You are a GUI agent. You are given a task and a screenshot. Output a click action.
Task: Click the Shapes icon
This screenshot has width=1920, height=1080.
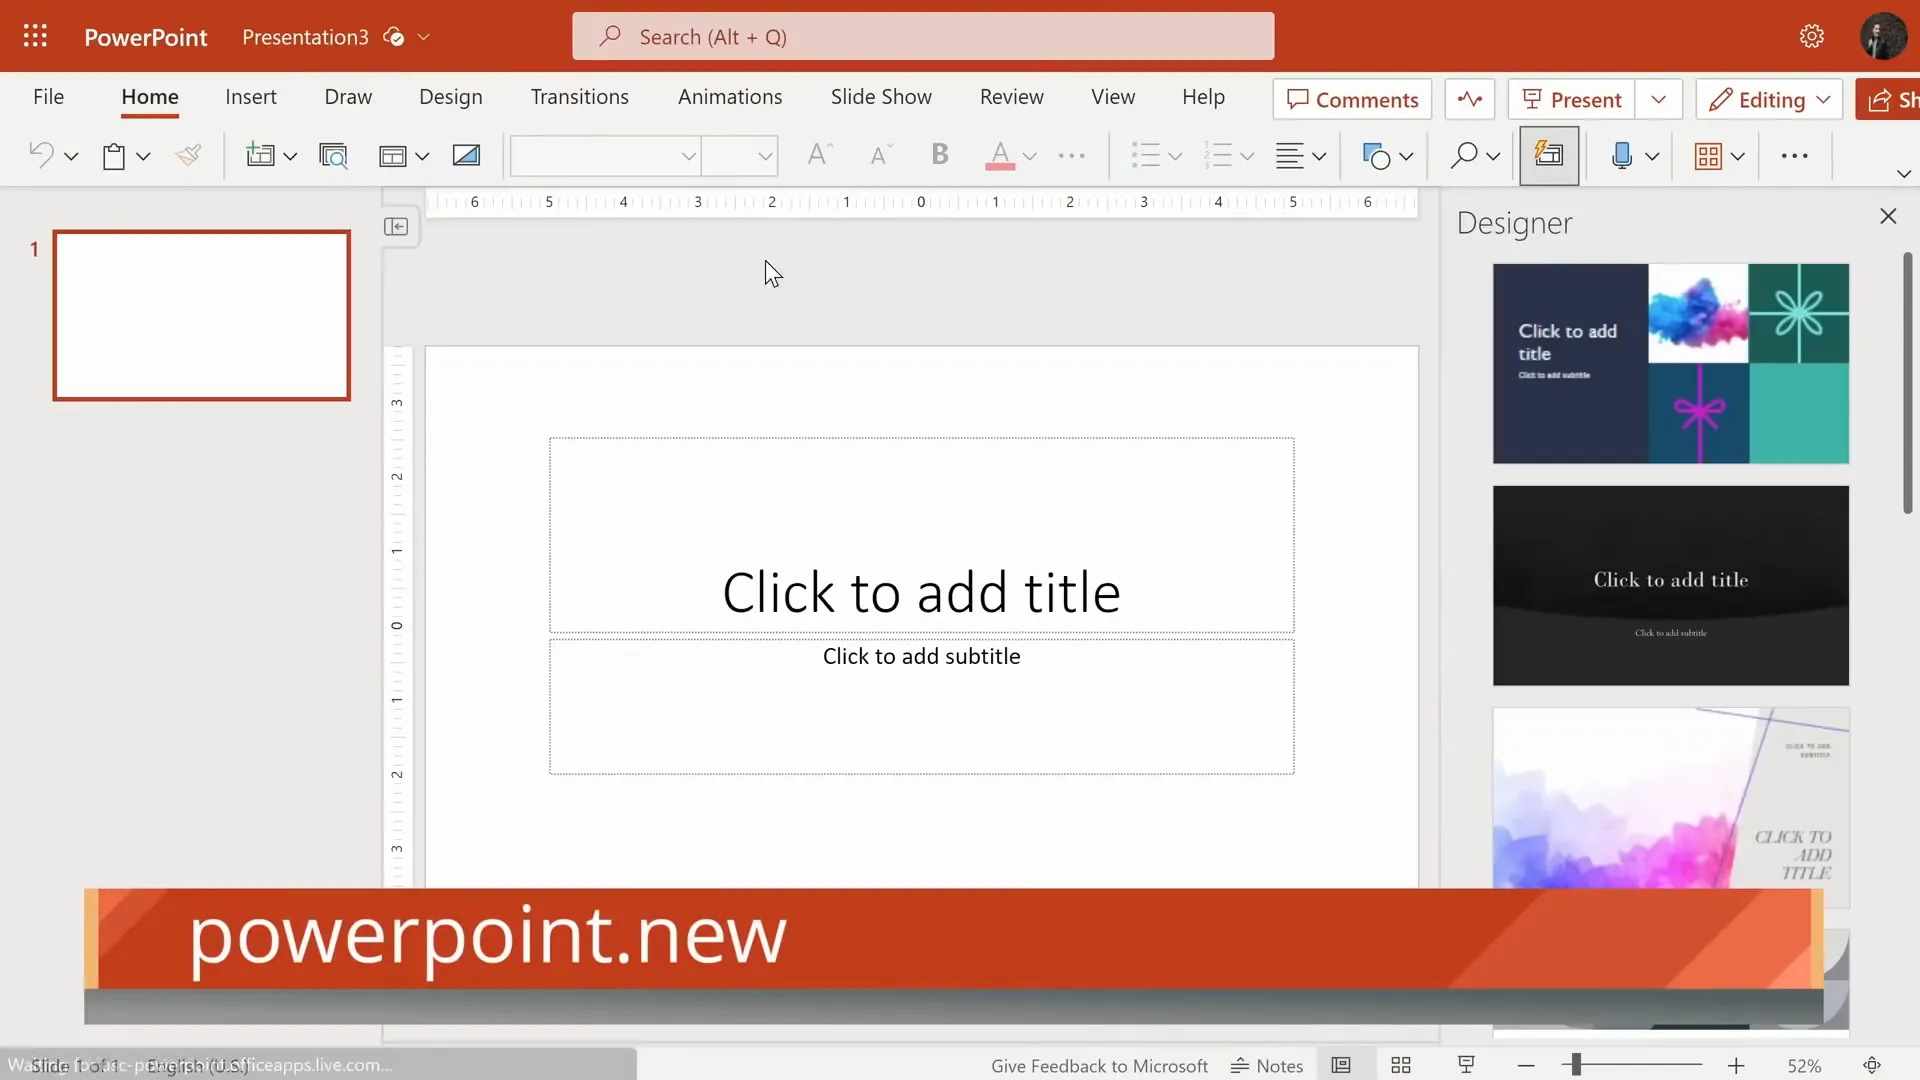tap(1376, 155)
